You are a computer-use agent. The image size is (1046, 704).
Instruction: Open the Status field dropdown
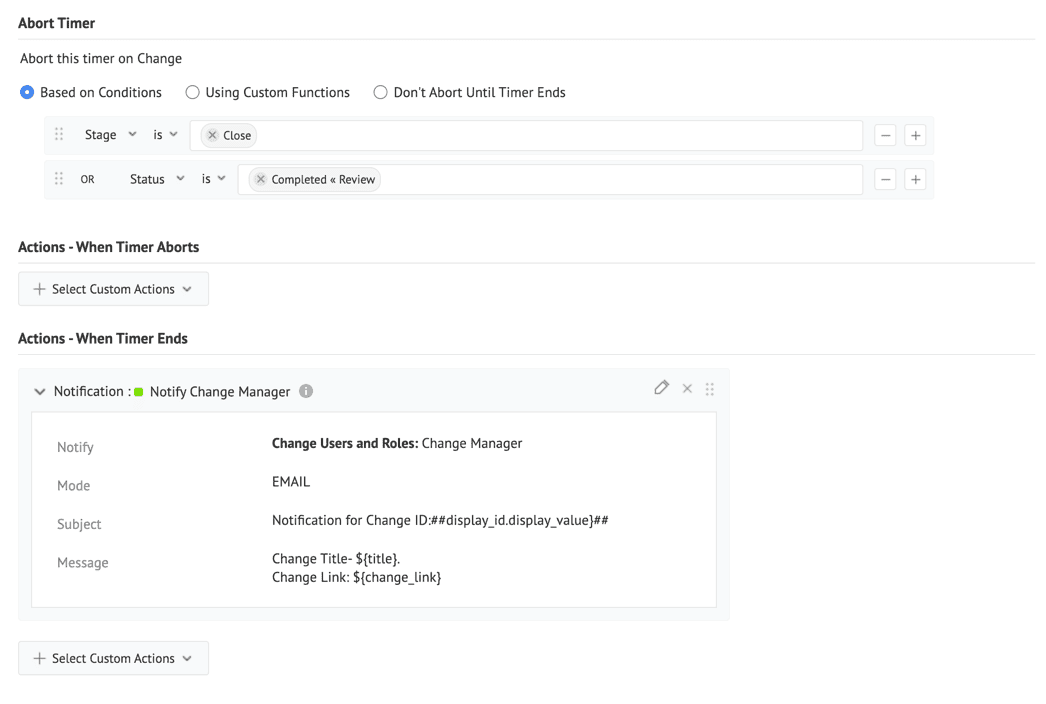(157, 179)
